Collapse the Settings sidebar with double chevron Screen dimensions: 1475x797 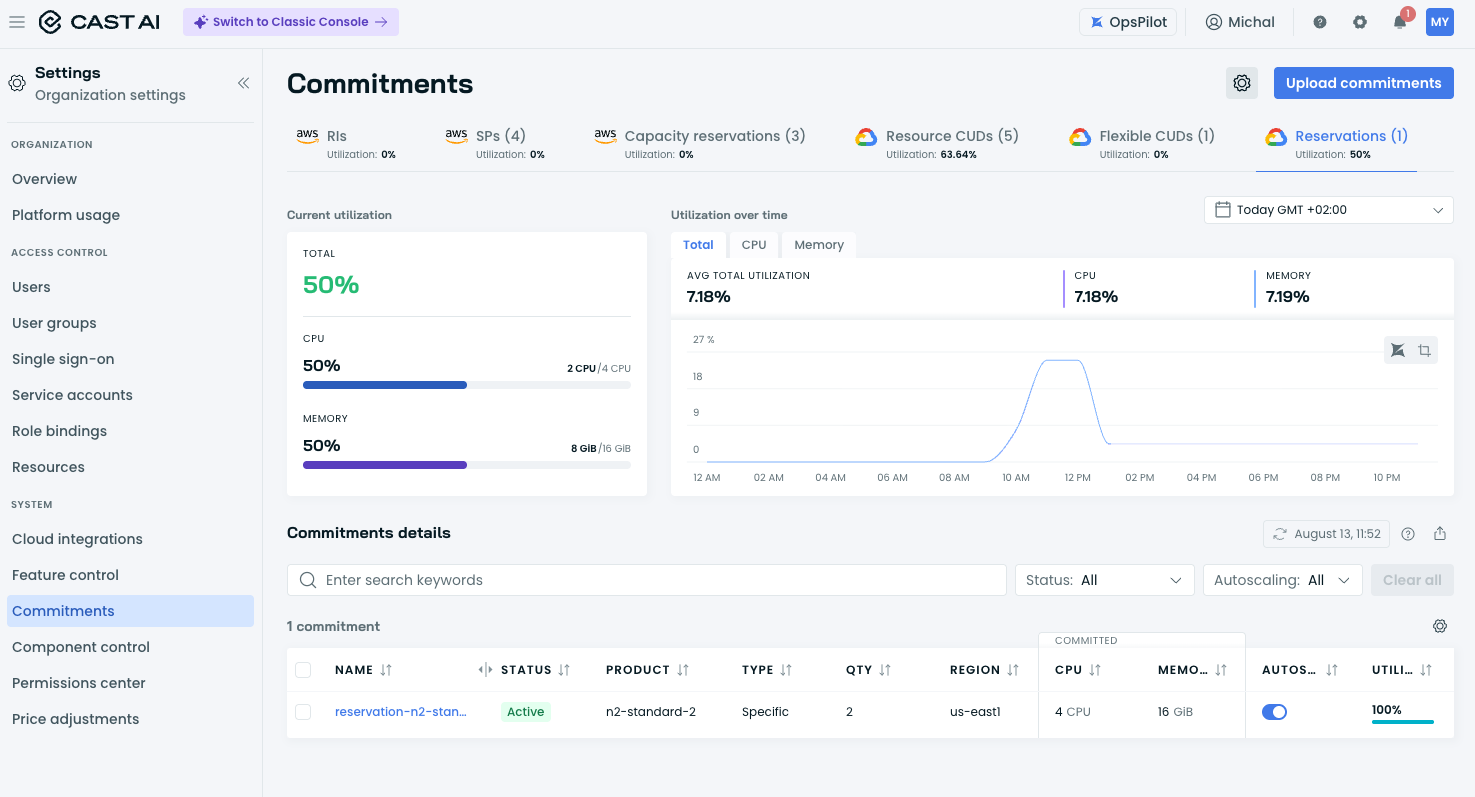[x=243, y=83]
